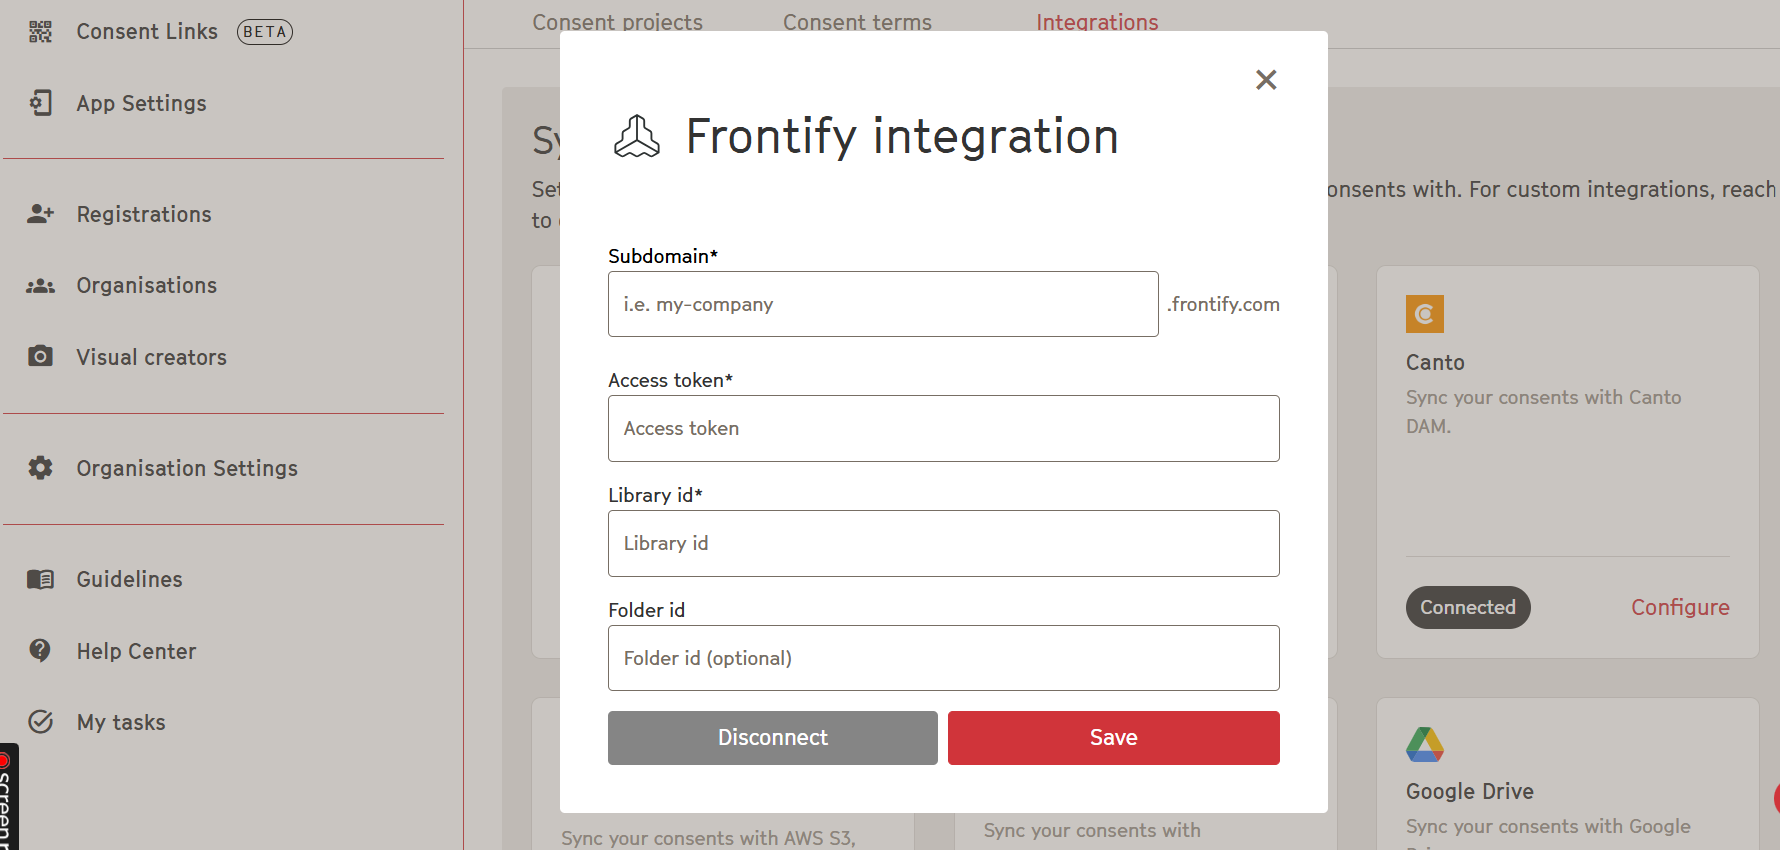Disconnect the Frontify integration

(773, 738)
